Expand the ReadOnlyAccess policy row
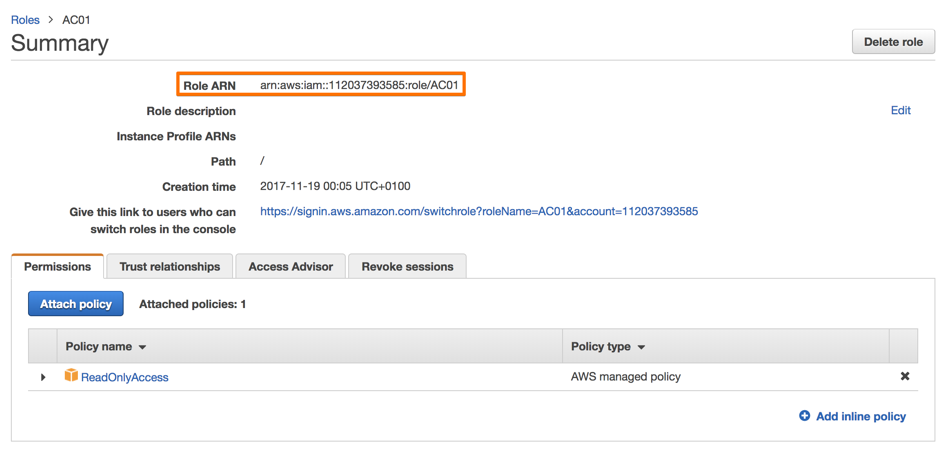The width and height of the screenshot is (943, 450). (x=43, y=377)
